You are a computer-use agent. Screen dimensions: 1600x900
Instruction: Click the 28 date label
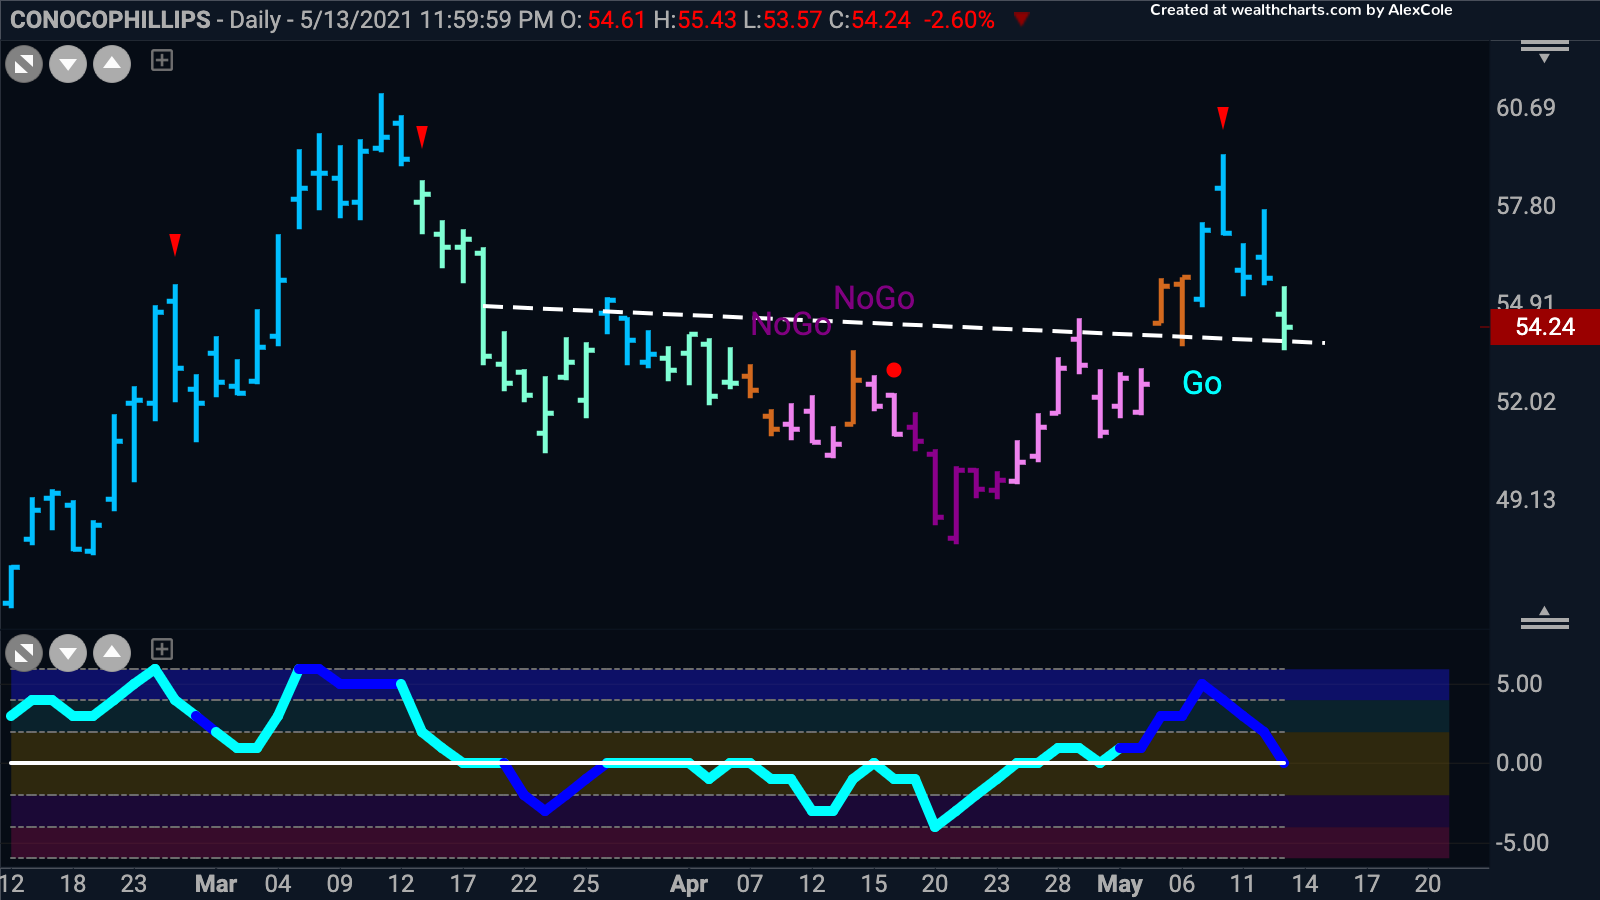(x=1058, y=884)
